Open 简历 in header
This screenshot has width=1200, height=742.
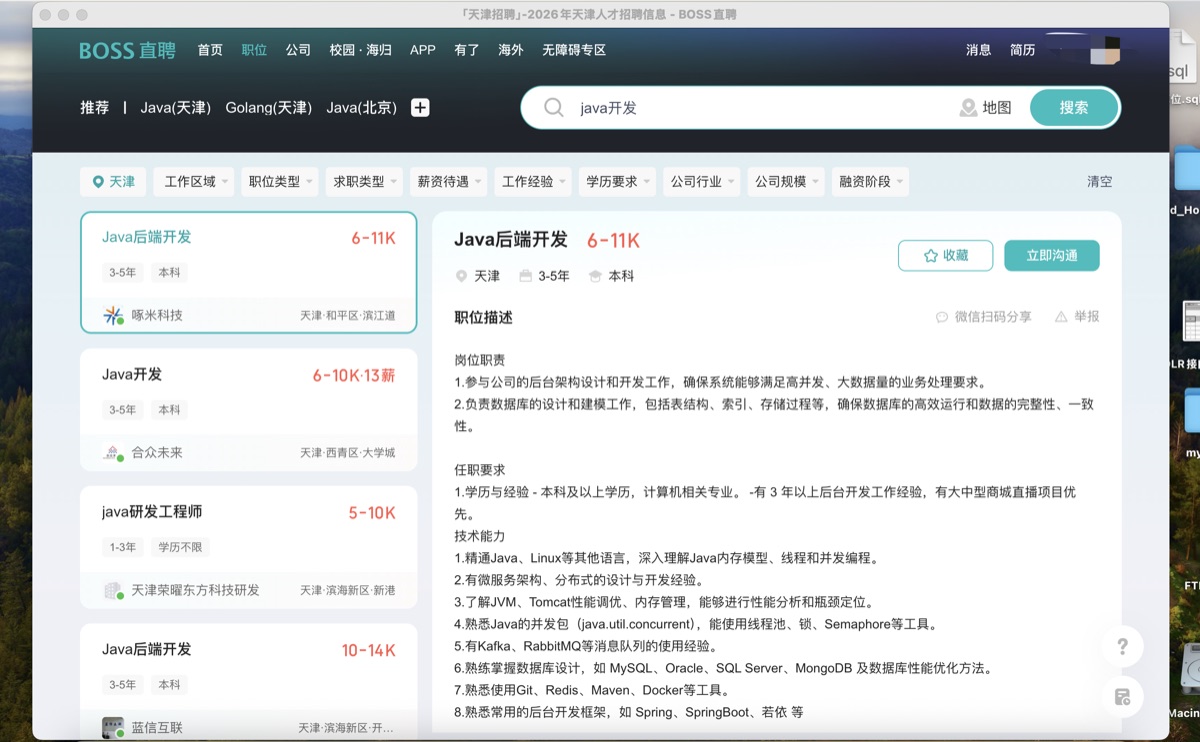[x=1023, y=50]
